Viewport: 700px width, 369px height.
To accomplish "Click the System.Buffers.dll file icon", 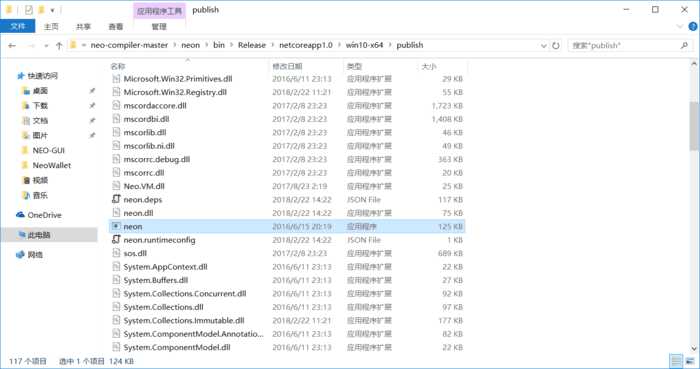I will (116, 280).
